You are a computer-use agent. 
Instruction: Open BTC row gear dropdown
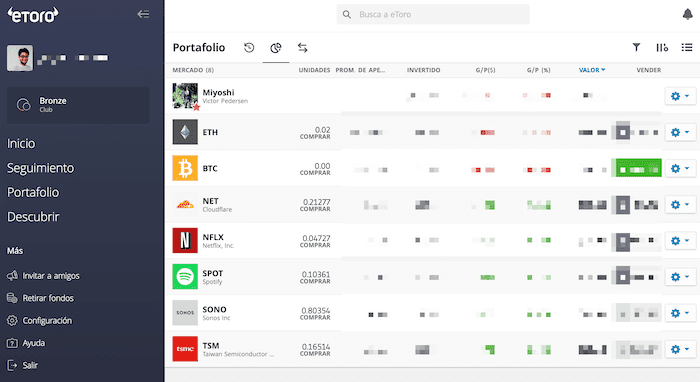click(680, 168)
